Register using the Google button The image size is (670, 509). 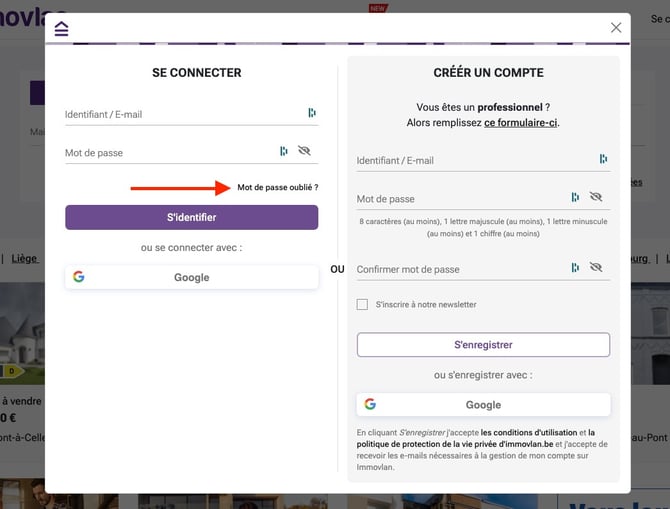(x=483, y=405)
